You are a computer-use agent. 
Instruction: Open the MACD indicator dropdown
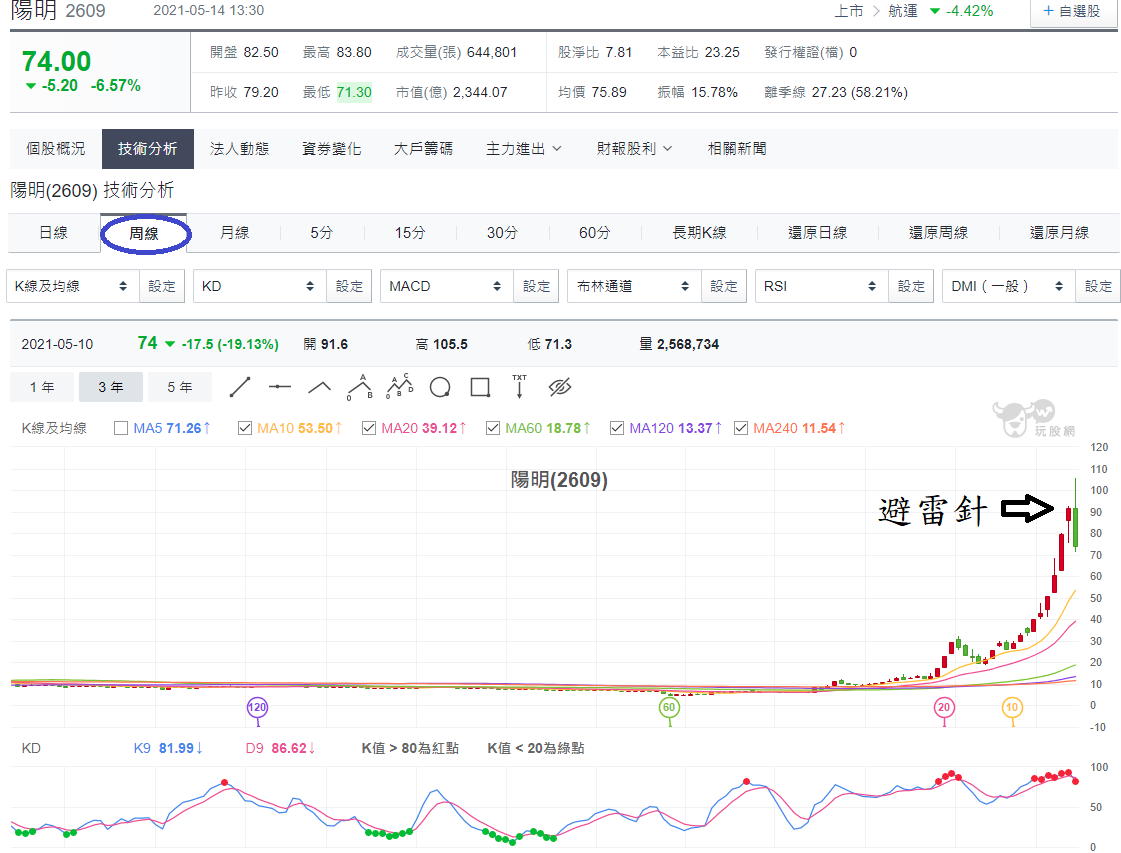447,286
